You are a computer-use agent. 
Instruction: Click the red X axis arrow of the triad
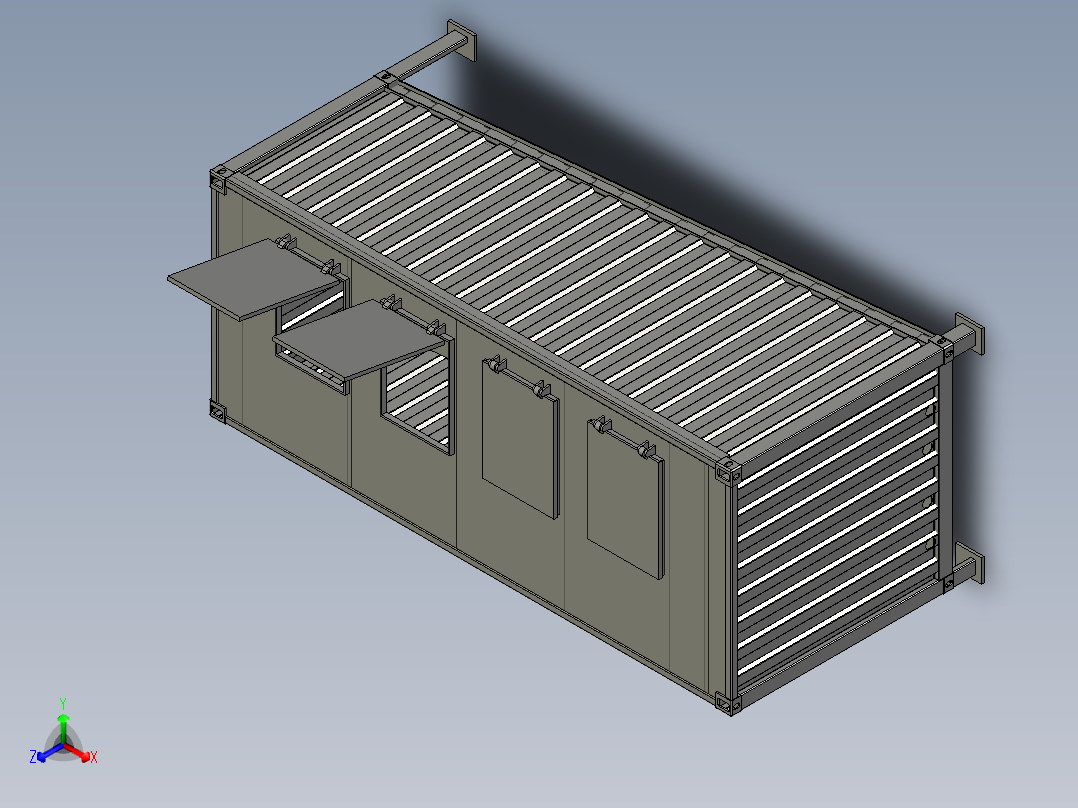pos(78,752)
